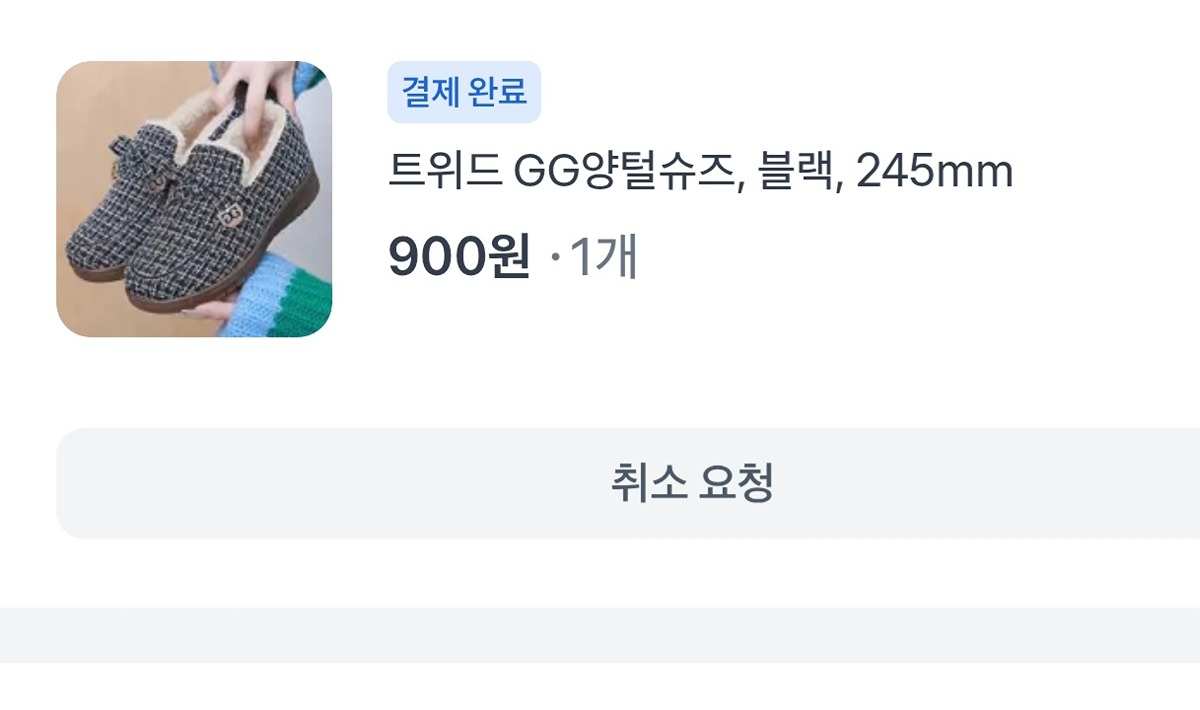The height and width of the screenshot is (710, 1200).
Task: Click the gray section divider bar
Action: coord(600,634)
